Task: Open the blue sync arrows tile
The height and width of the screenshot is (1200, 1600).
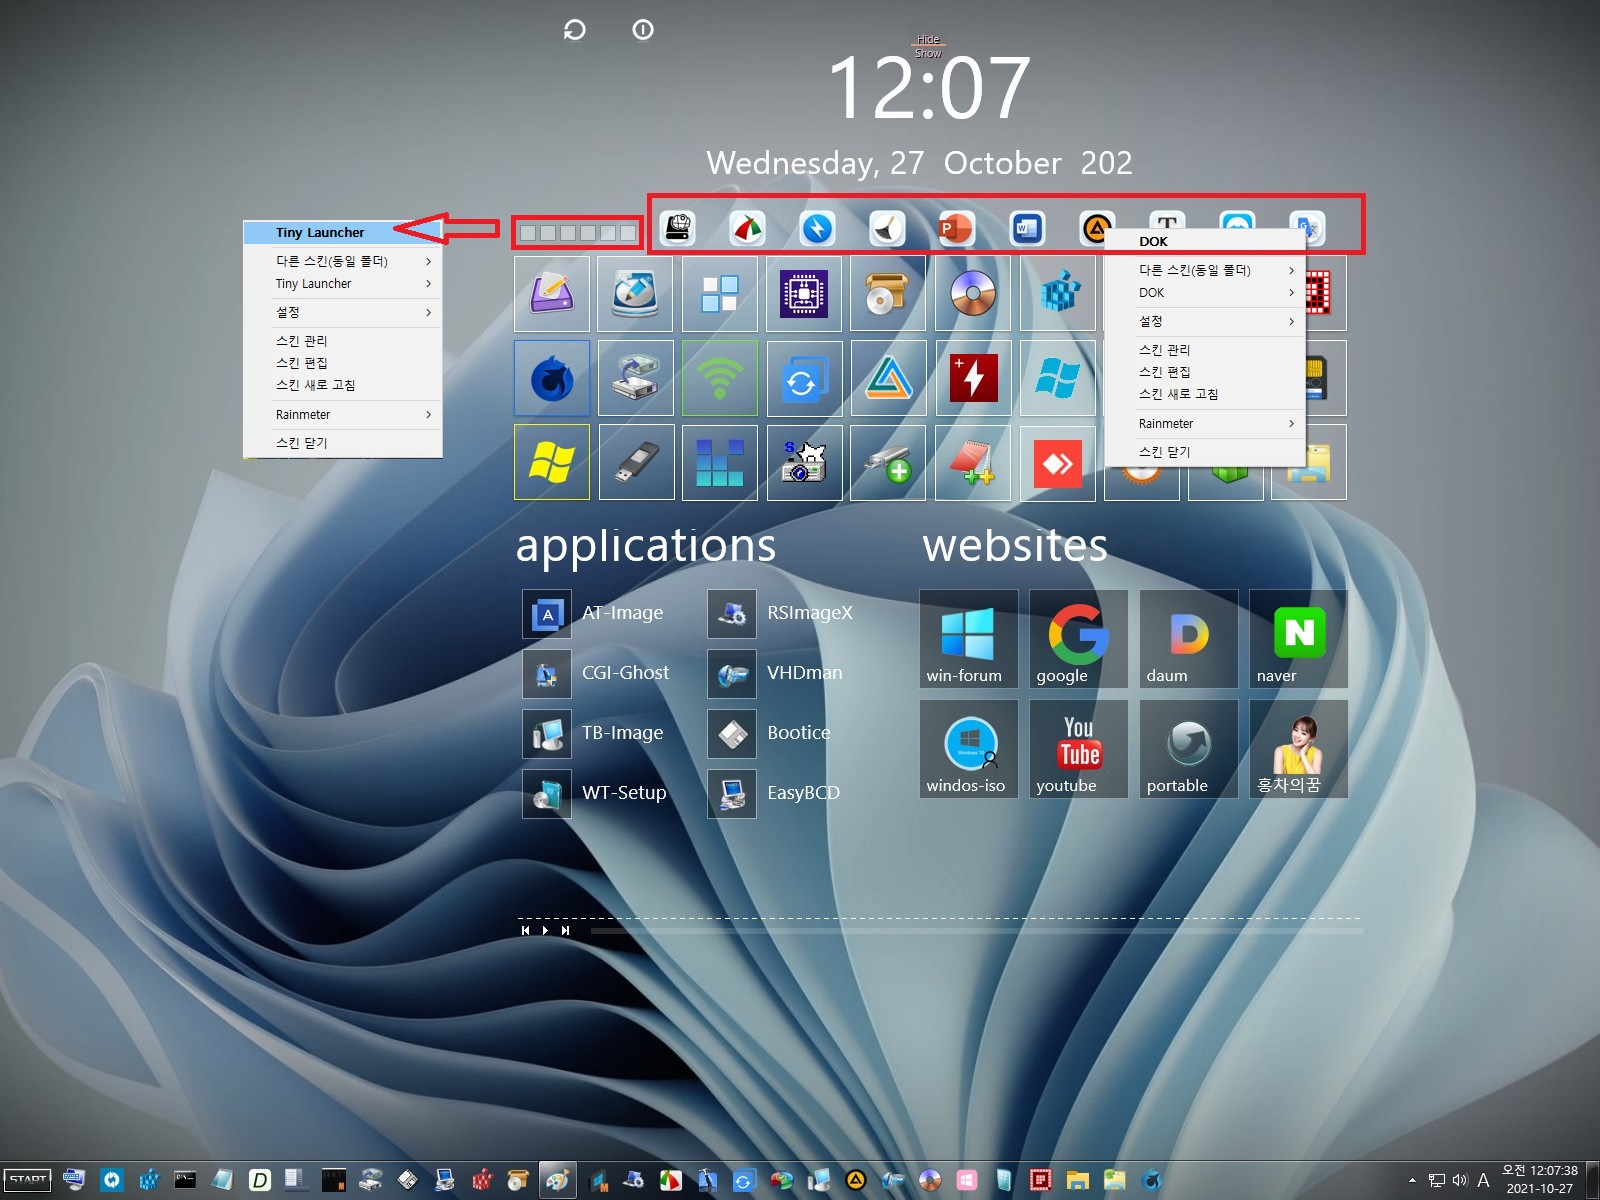Action: [x=804, y=378]
